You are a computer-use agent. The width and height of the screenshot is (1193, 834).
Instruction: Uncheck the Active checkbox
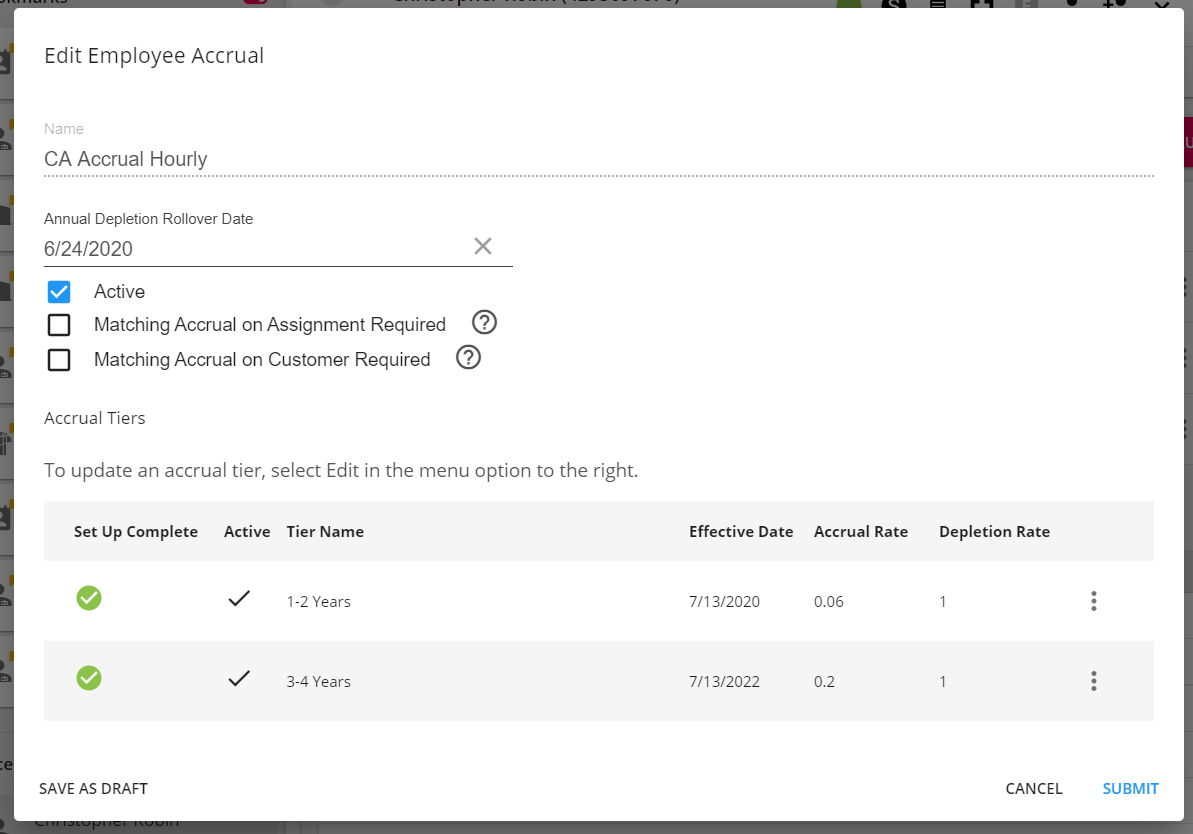tap(59, 292)
